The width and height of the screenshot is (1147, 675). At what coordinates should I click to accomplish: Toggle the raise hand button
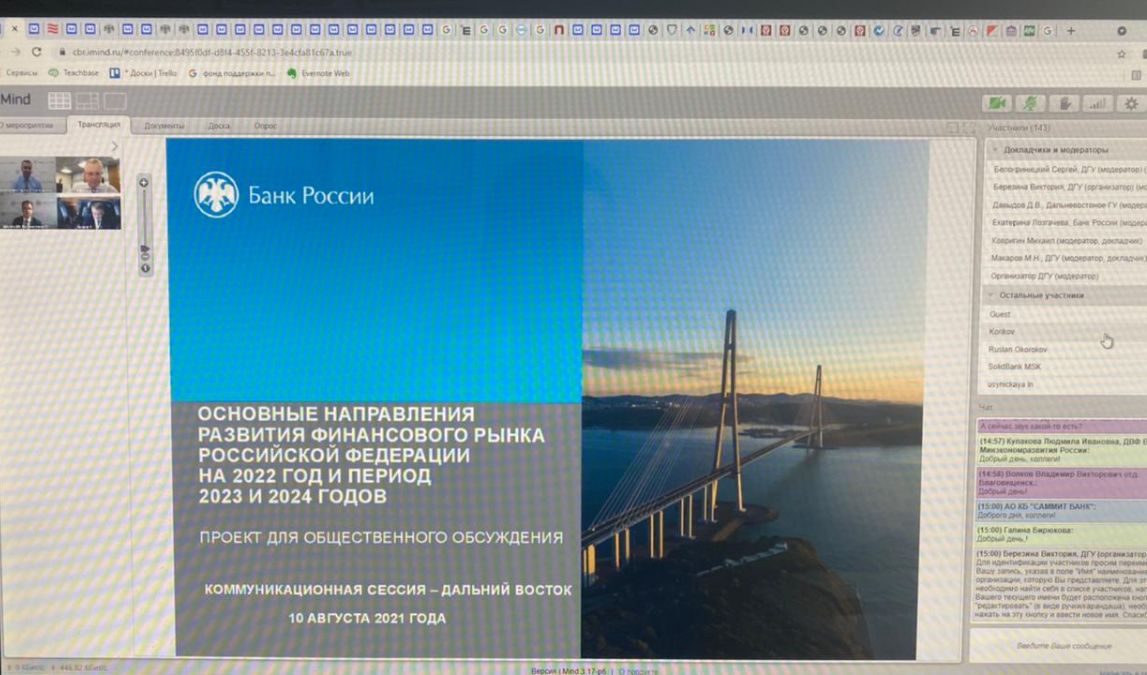tap(1066, 103)
